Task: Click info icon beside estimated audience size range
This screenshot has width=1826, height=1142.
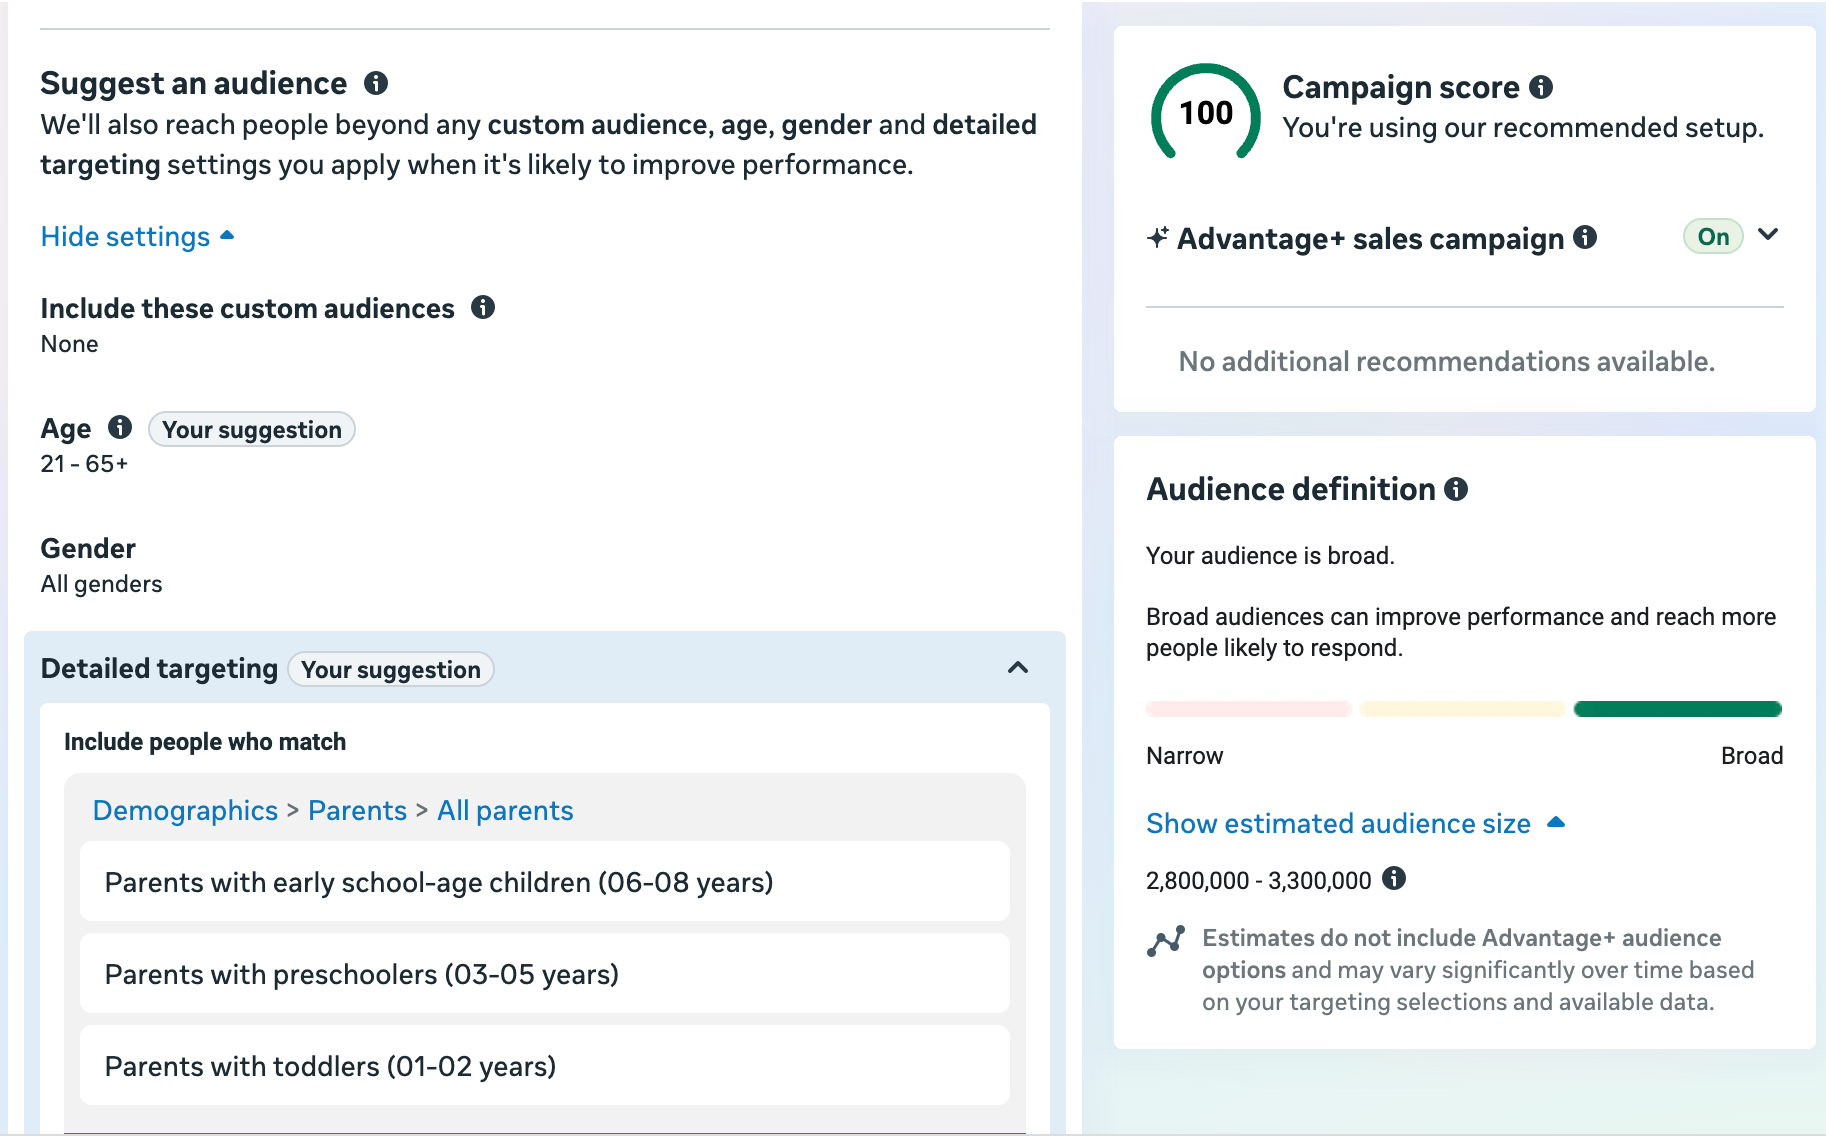Action: pos(1394,879)
